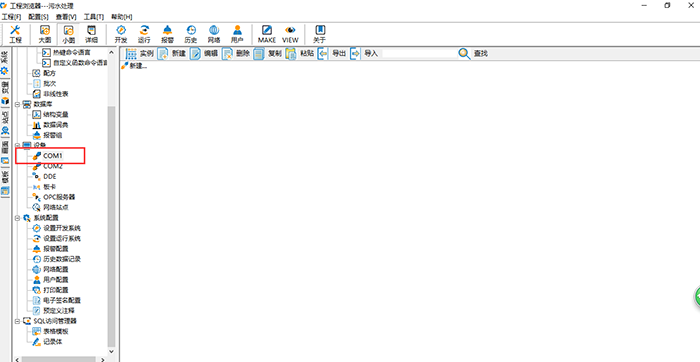The width and height of the screenshot is (700, 362).
Task: Switch to 小图 small icon view
Action: 68,34
